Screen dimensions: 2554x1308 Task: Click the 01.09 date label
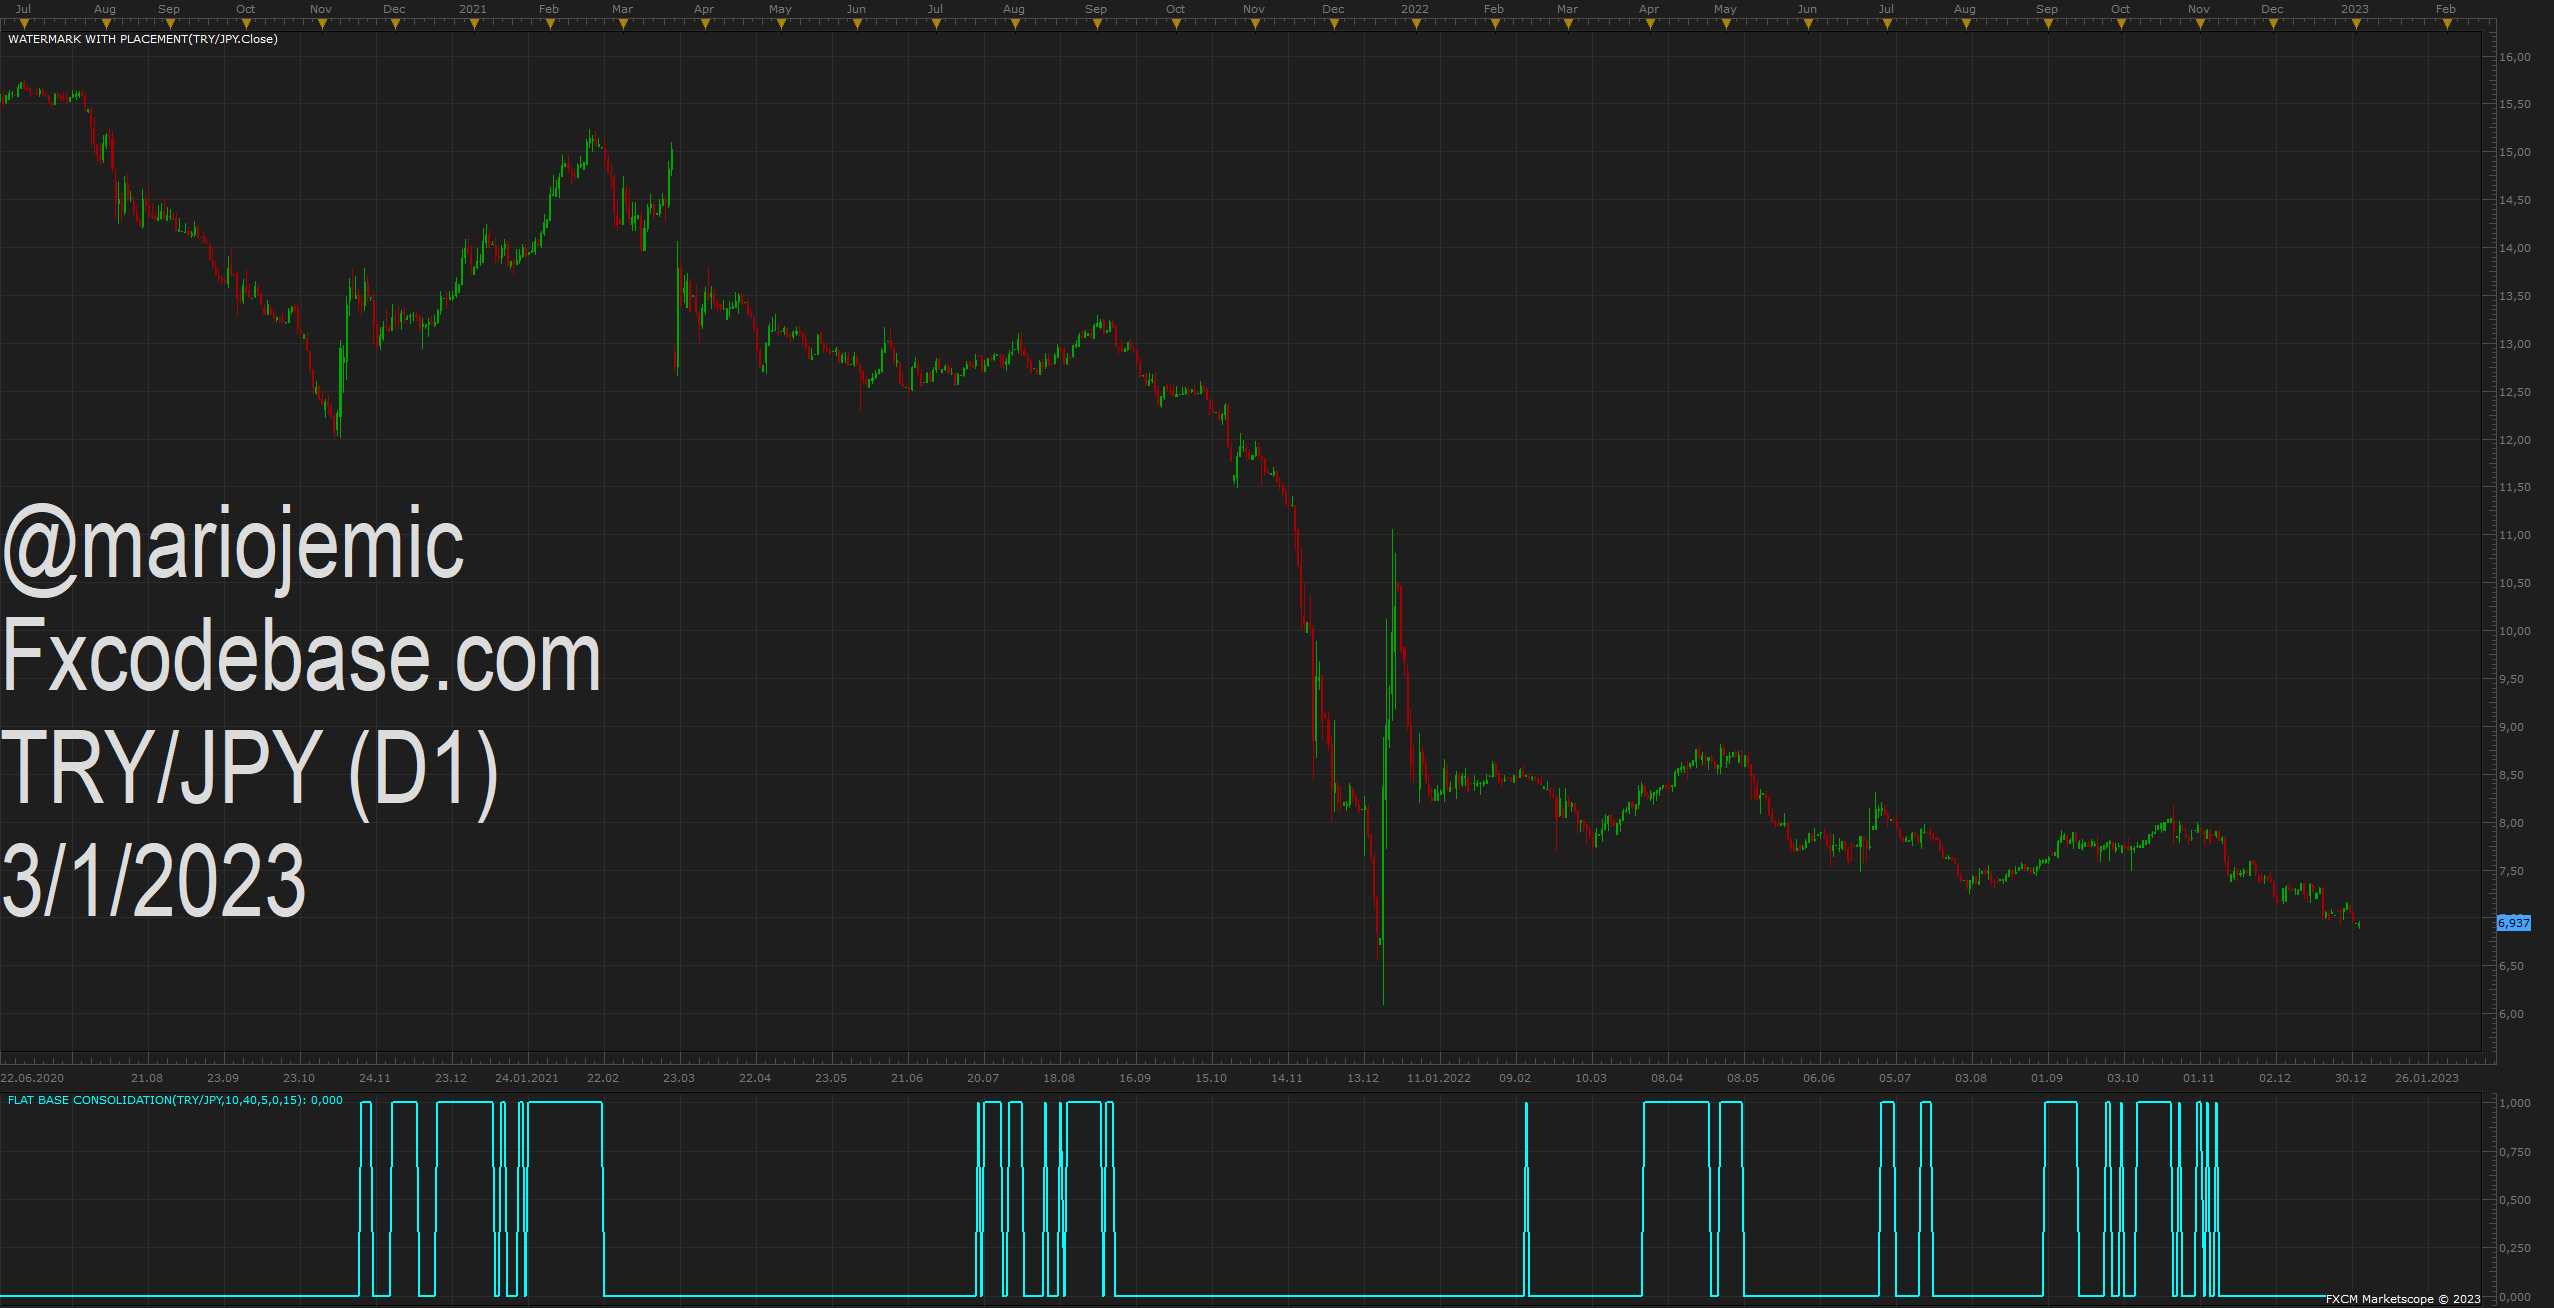[x=2047, y=1078]
